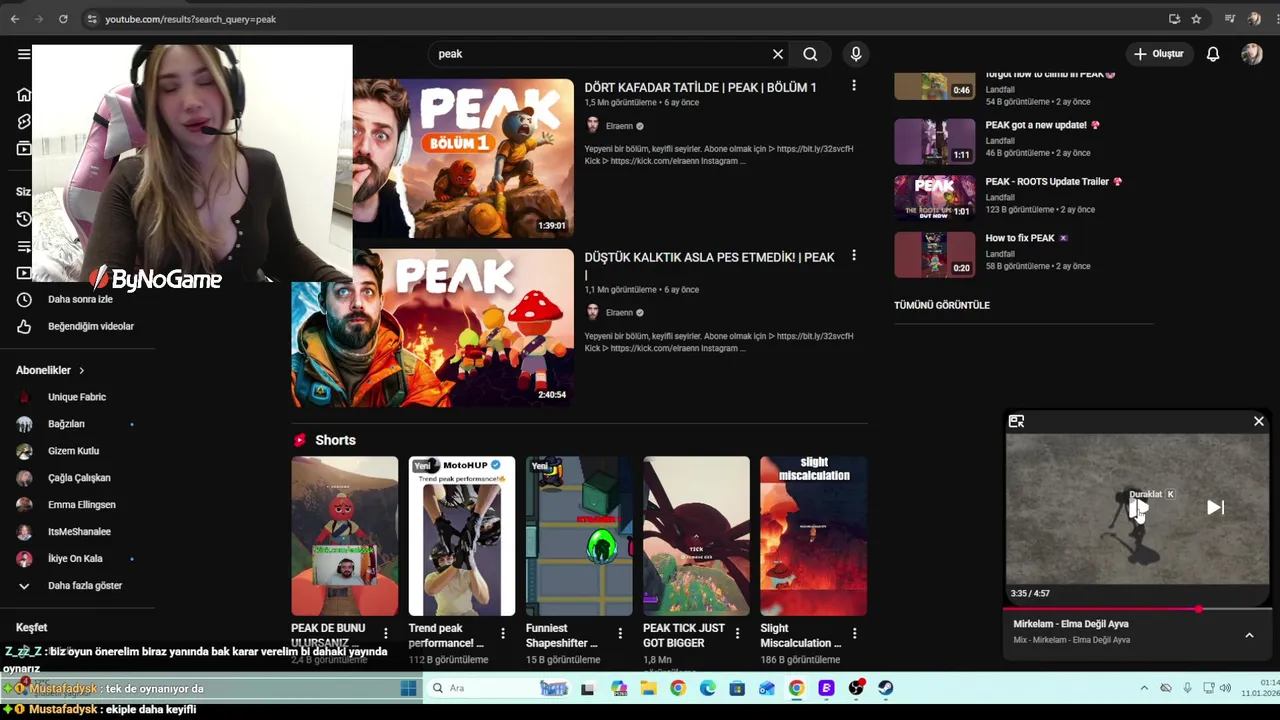
Task: Open the 'PEAK DE BUNU' short thumbnail
Action: pos(344,536)
